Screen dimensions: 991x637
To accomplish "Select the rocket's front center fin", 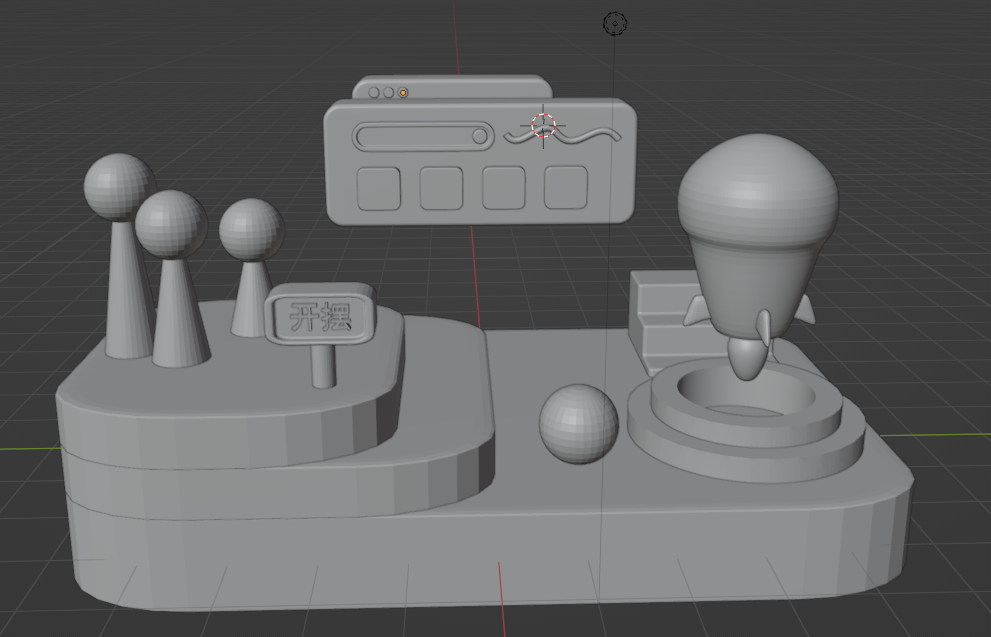I will (764, 327).
